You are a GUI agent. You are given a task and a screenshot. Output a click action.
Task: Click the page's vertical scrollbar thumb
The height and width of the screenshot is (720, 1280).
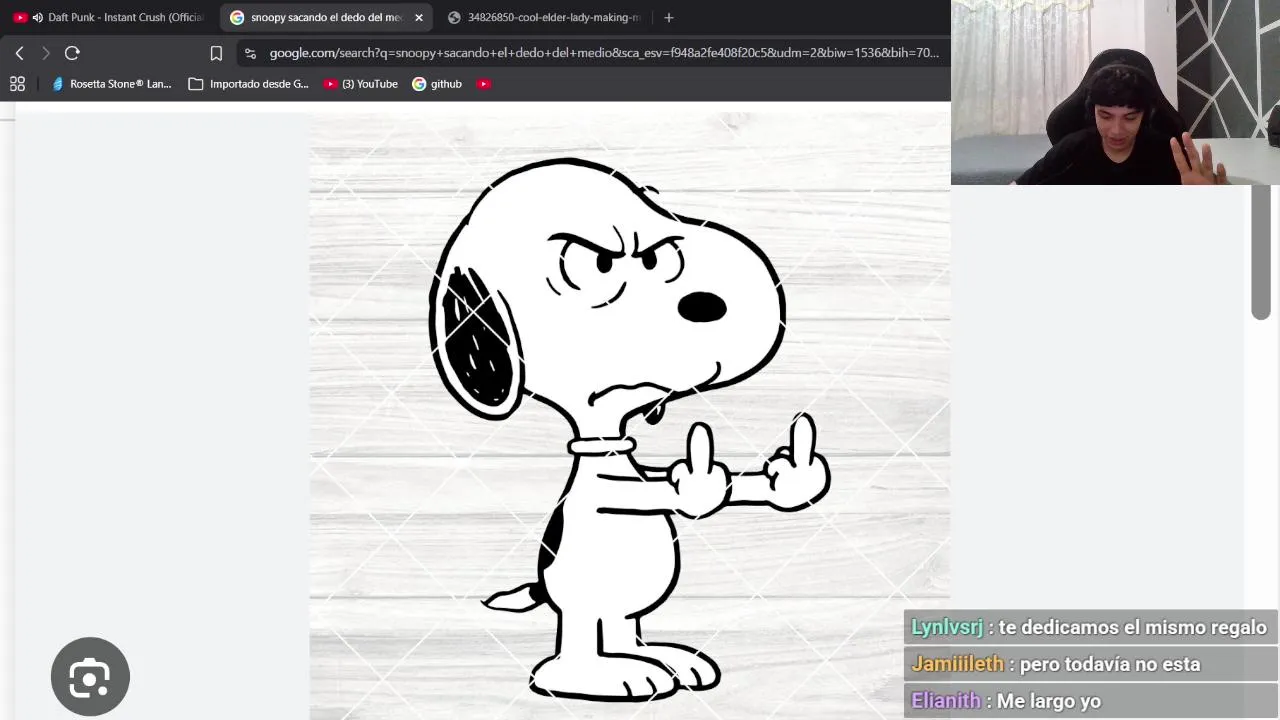pos(1261,252)
